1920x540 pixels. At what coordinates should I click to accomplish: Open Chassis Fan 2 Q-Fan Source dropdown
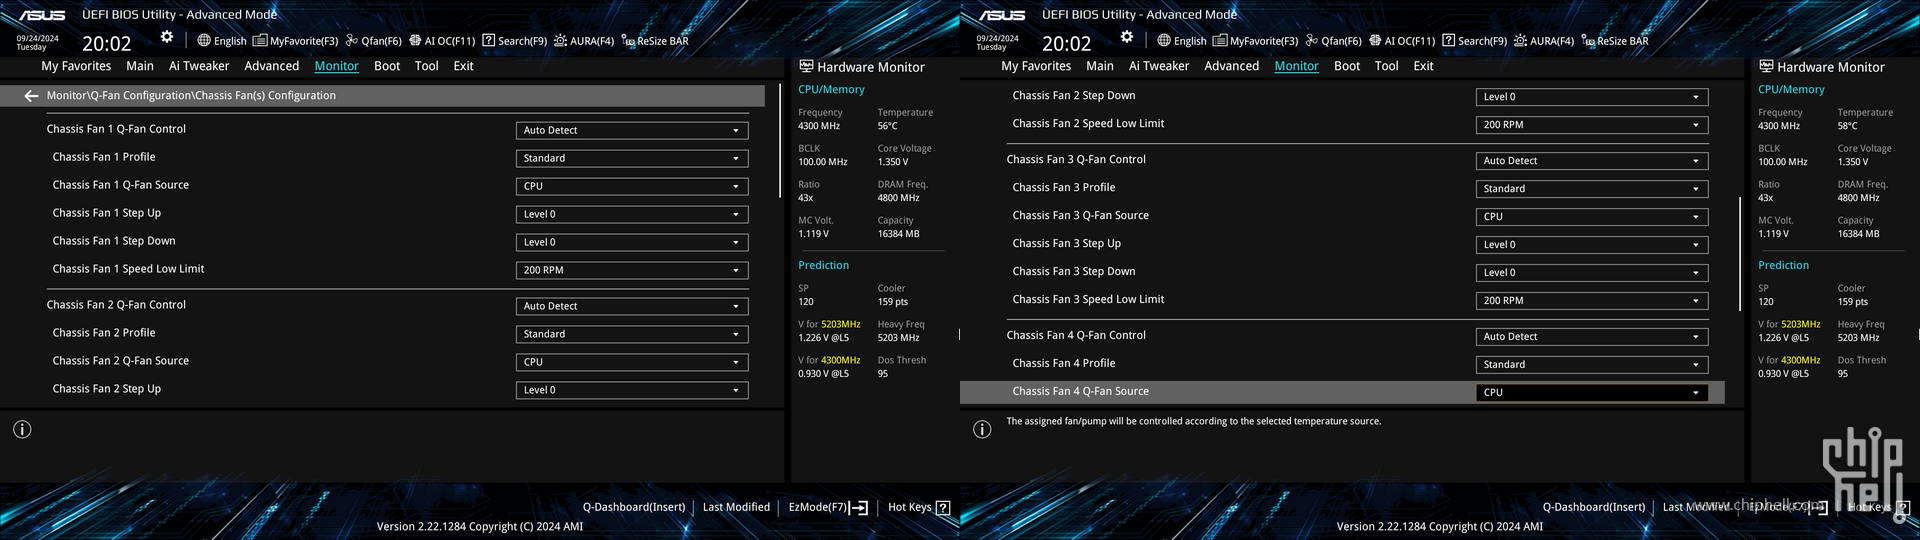point(632,362)
